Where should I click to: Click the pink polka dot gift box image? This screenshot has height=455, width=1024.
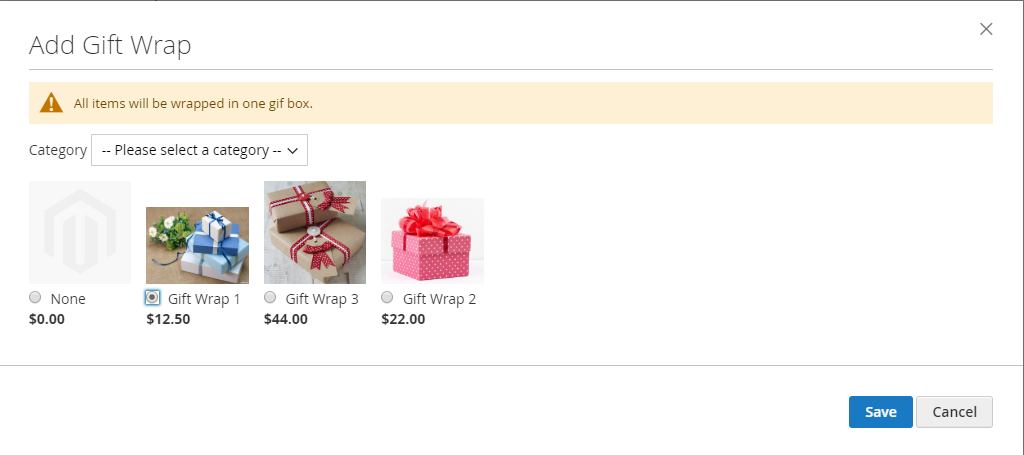432,241
